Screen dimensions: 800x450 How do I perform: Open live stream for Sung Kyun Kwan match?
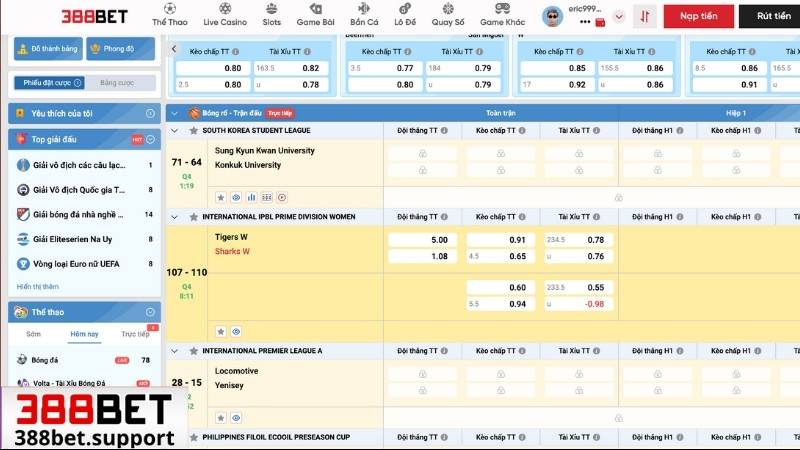tap(282, 198)
